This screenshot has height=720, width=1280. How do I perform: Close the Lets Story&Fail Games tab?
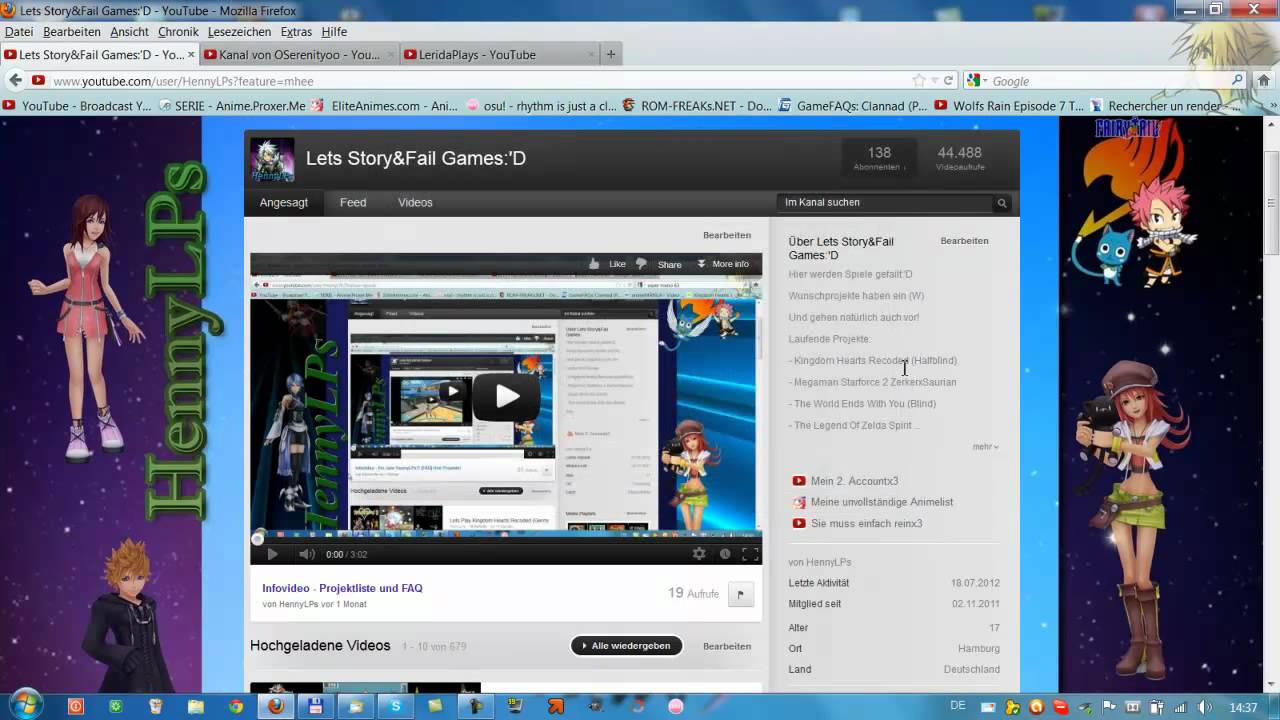coord(191,55)
